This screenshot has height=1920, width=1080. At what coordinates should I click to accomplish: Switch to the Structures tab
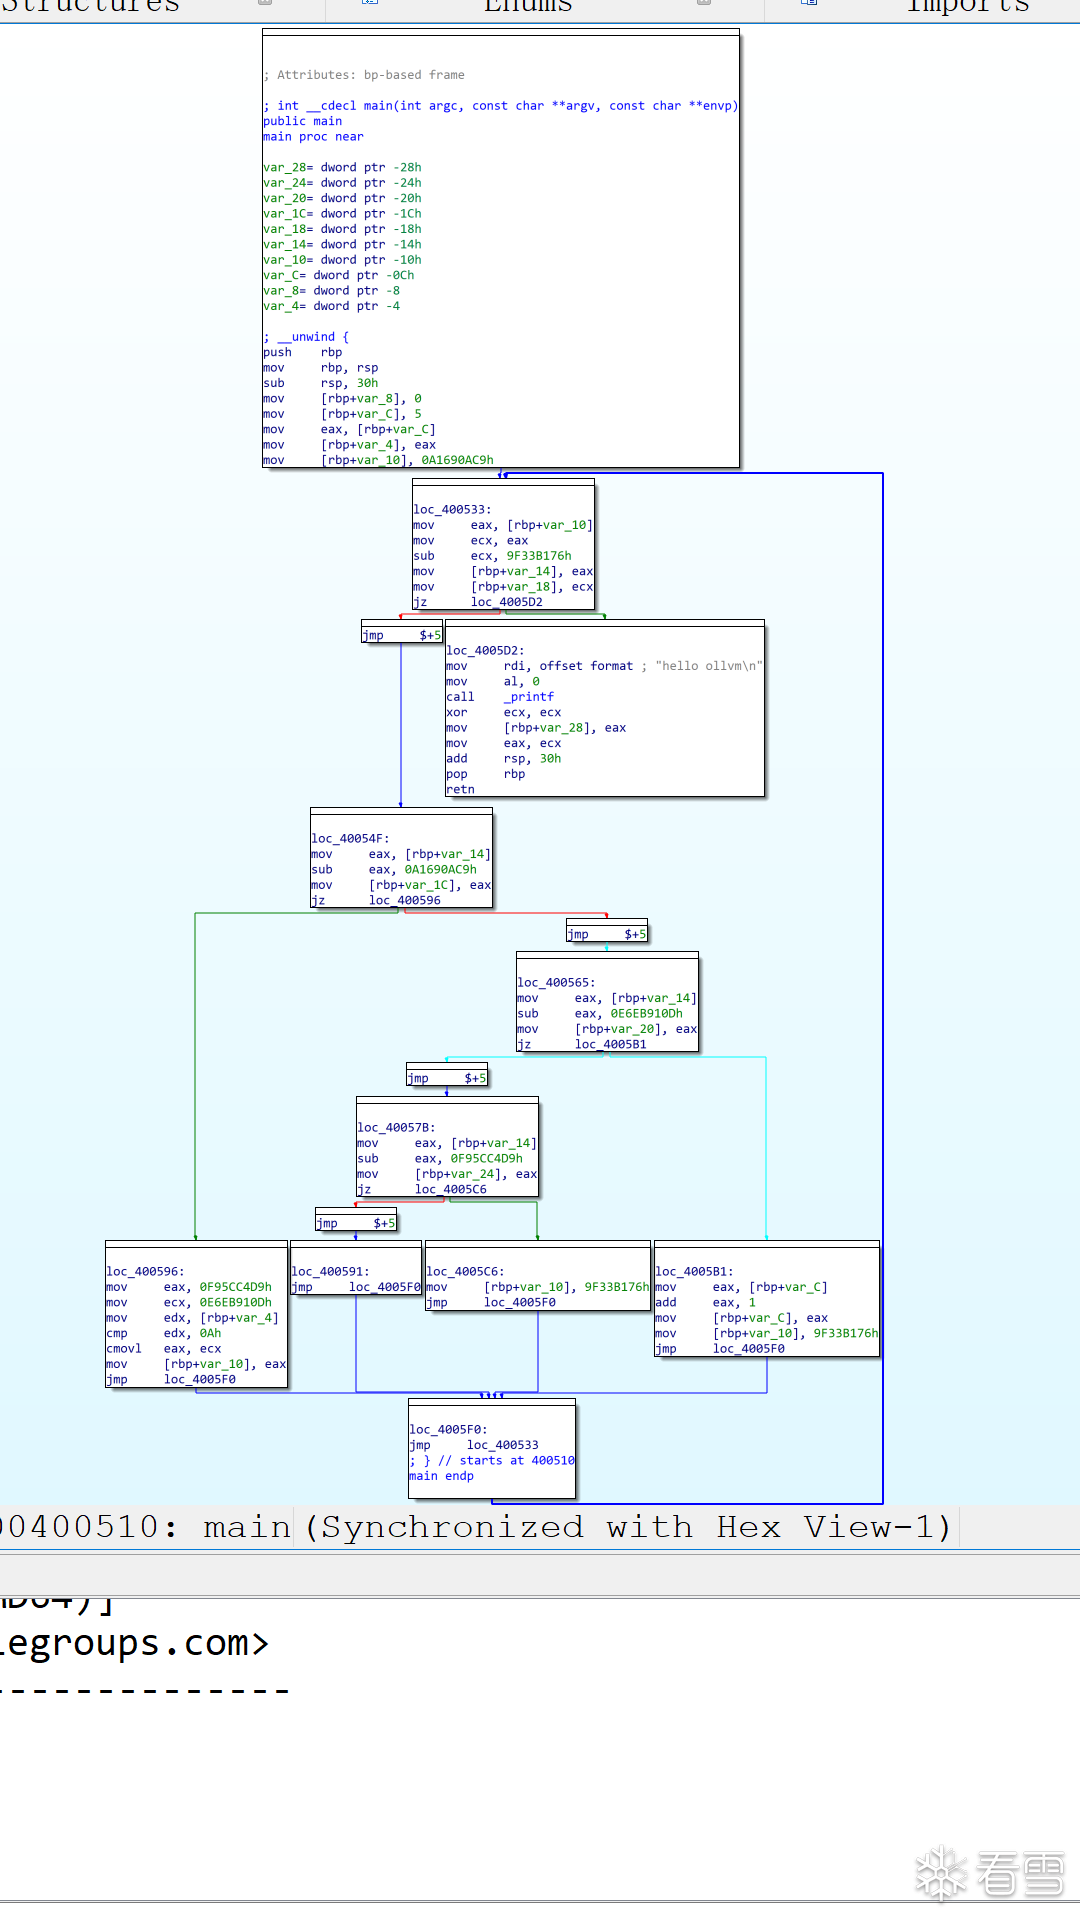(90, 6)
